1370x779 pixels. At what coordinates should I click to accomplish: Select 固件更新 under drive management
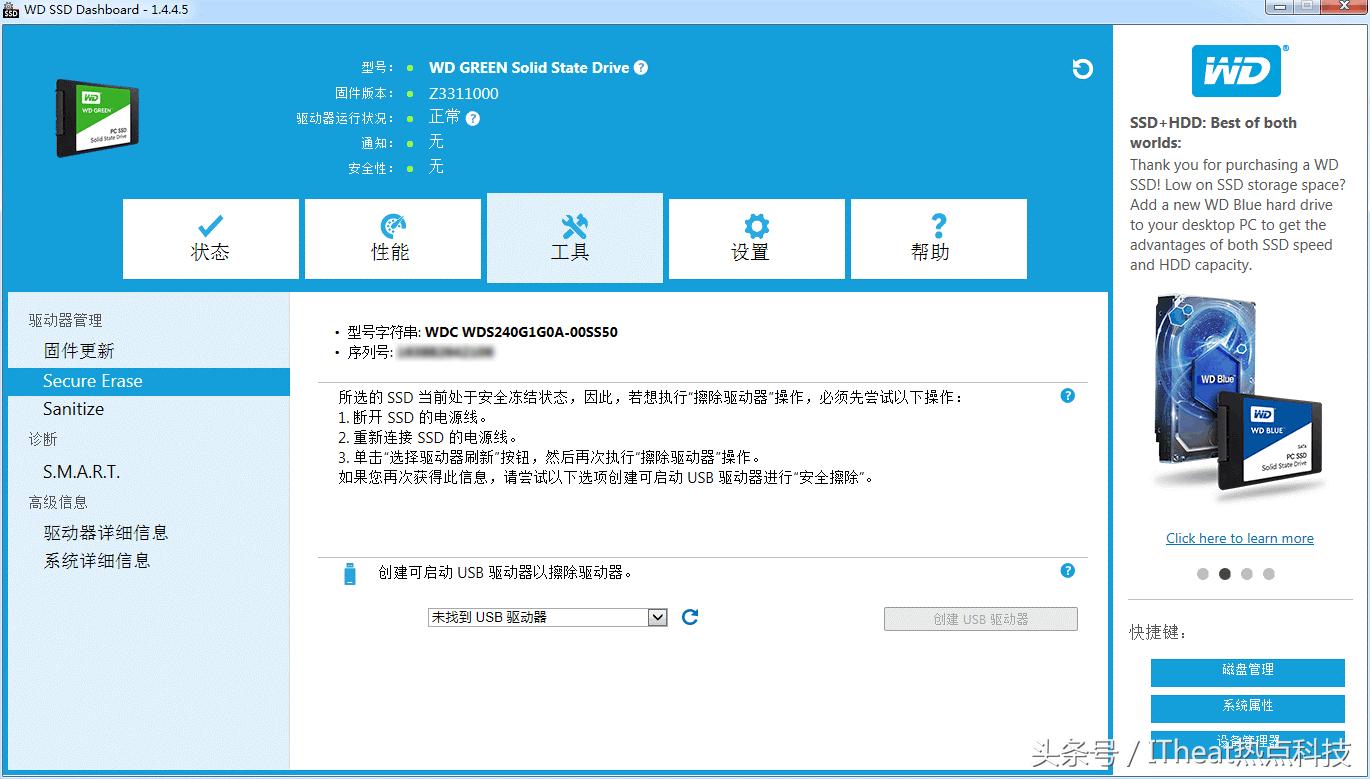point(77,350)
